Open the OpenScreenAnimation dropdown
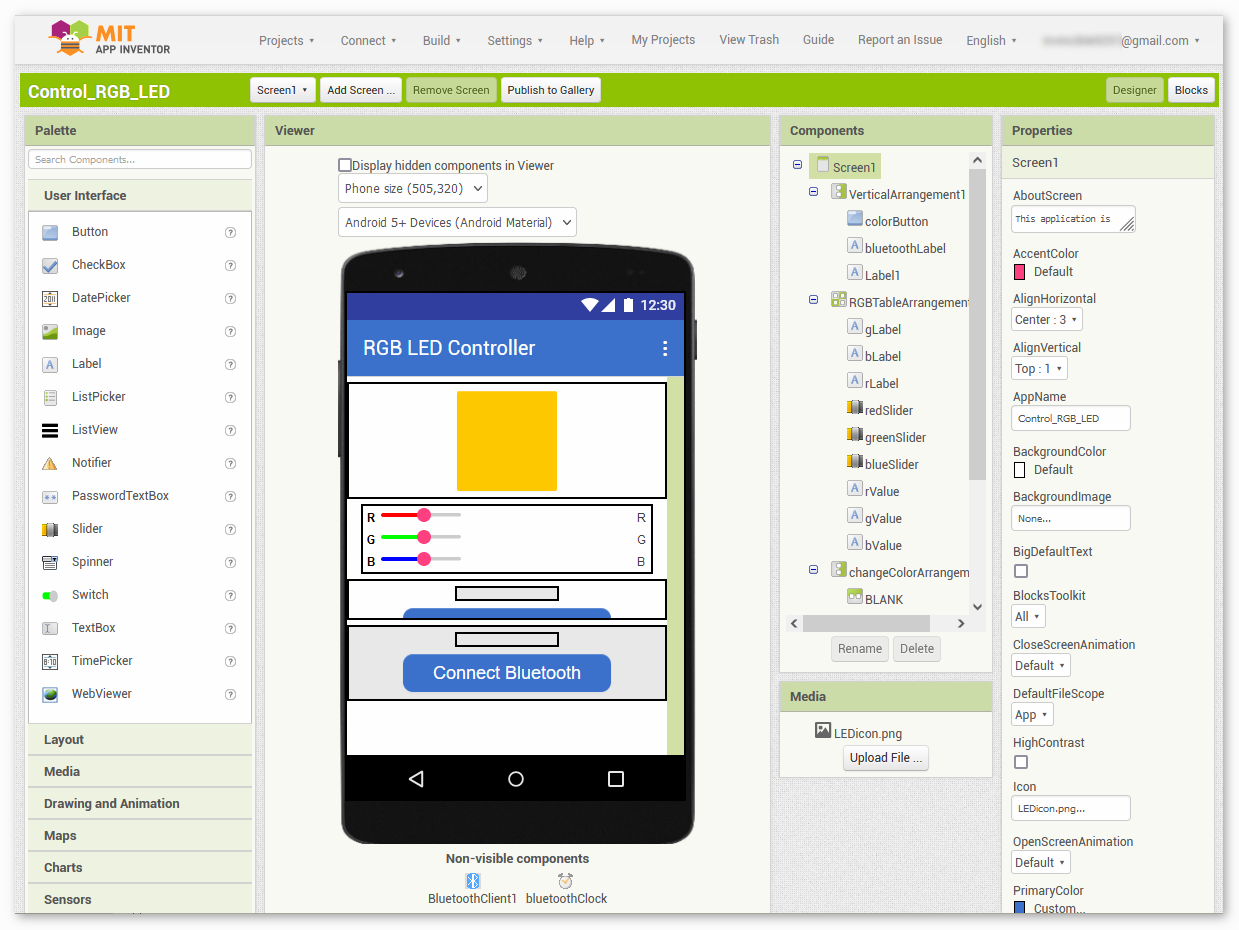Screen dimensions: 1239x930 tap(1041, 862)
